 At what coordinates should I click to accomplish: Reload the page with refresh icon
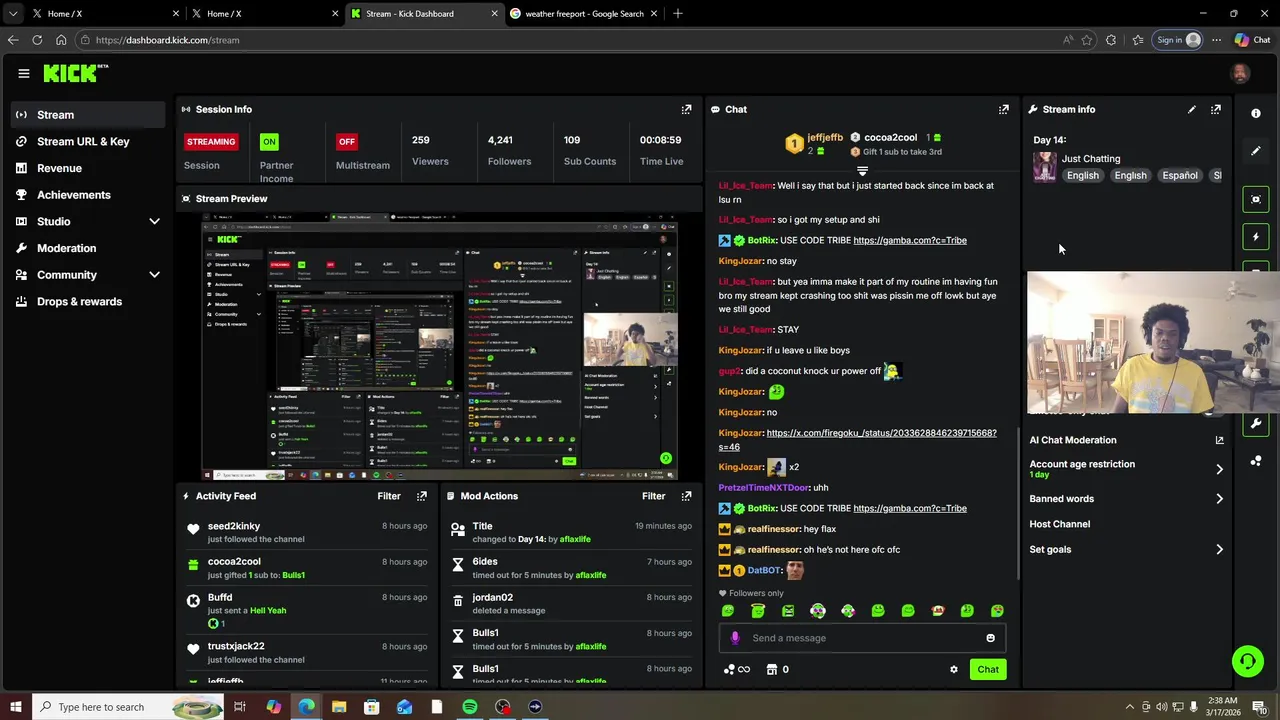[x=37, y=40]
